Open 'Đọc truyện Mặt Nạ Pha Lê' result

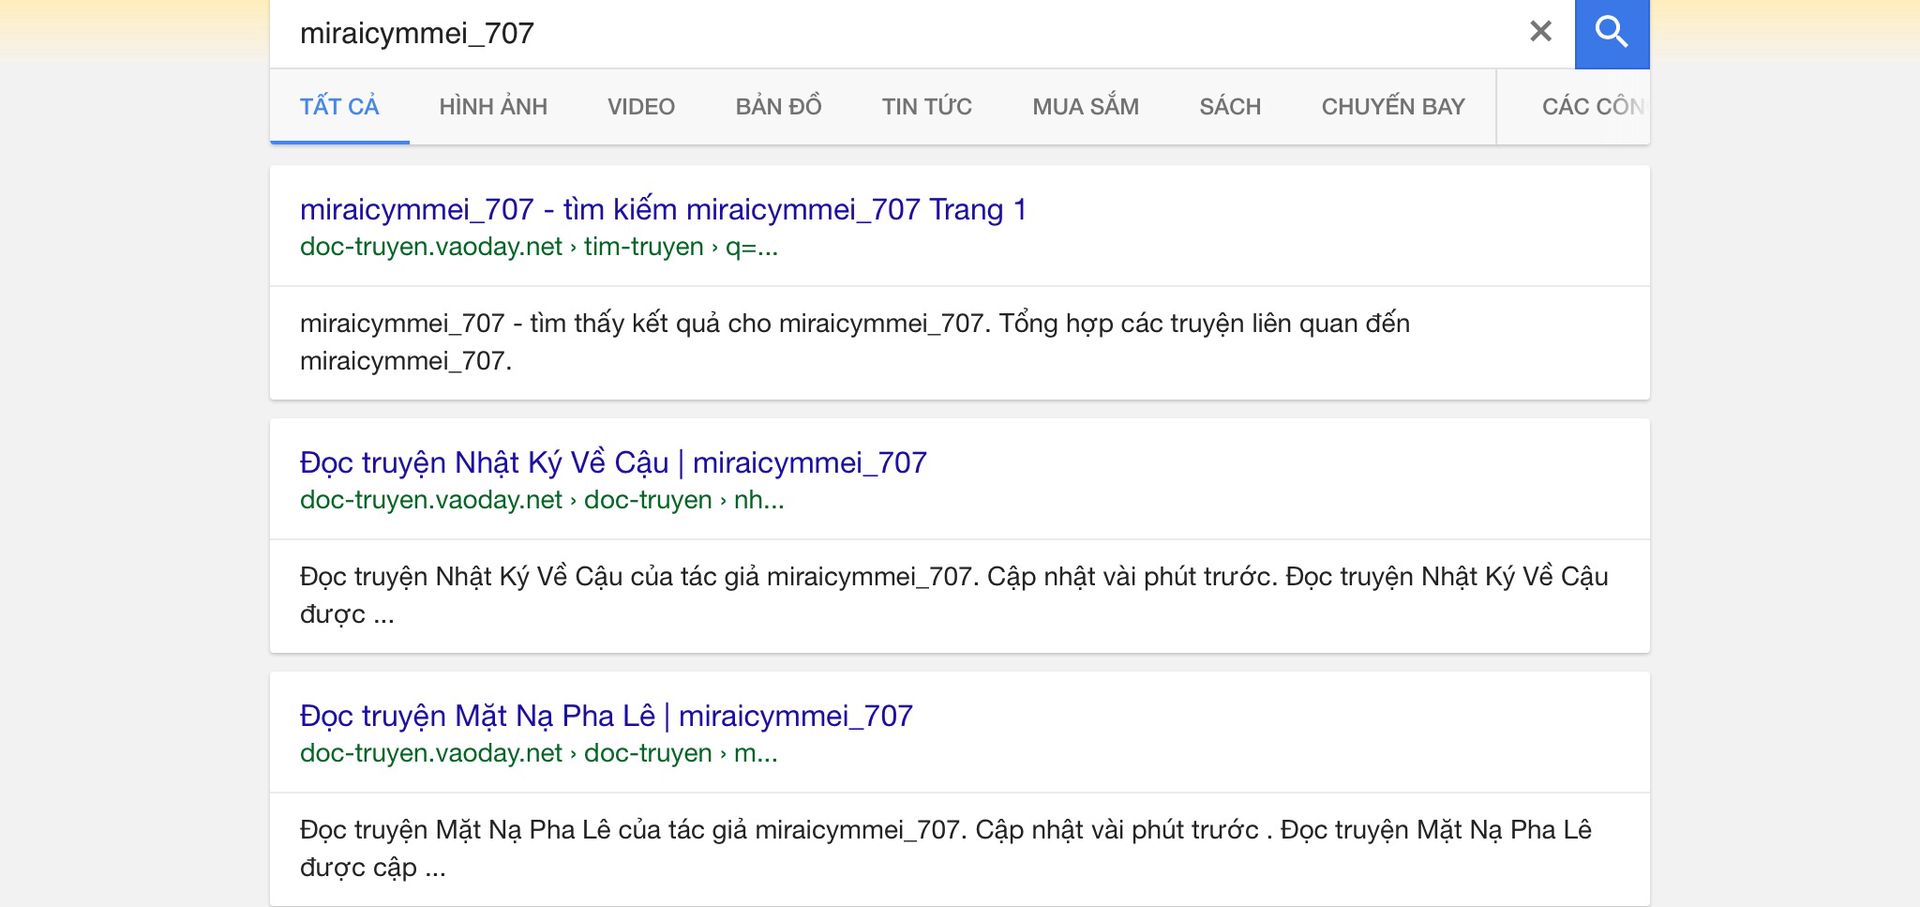pyautogui.click(x=606, y=715)
